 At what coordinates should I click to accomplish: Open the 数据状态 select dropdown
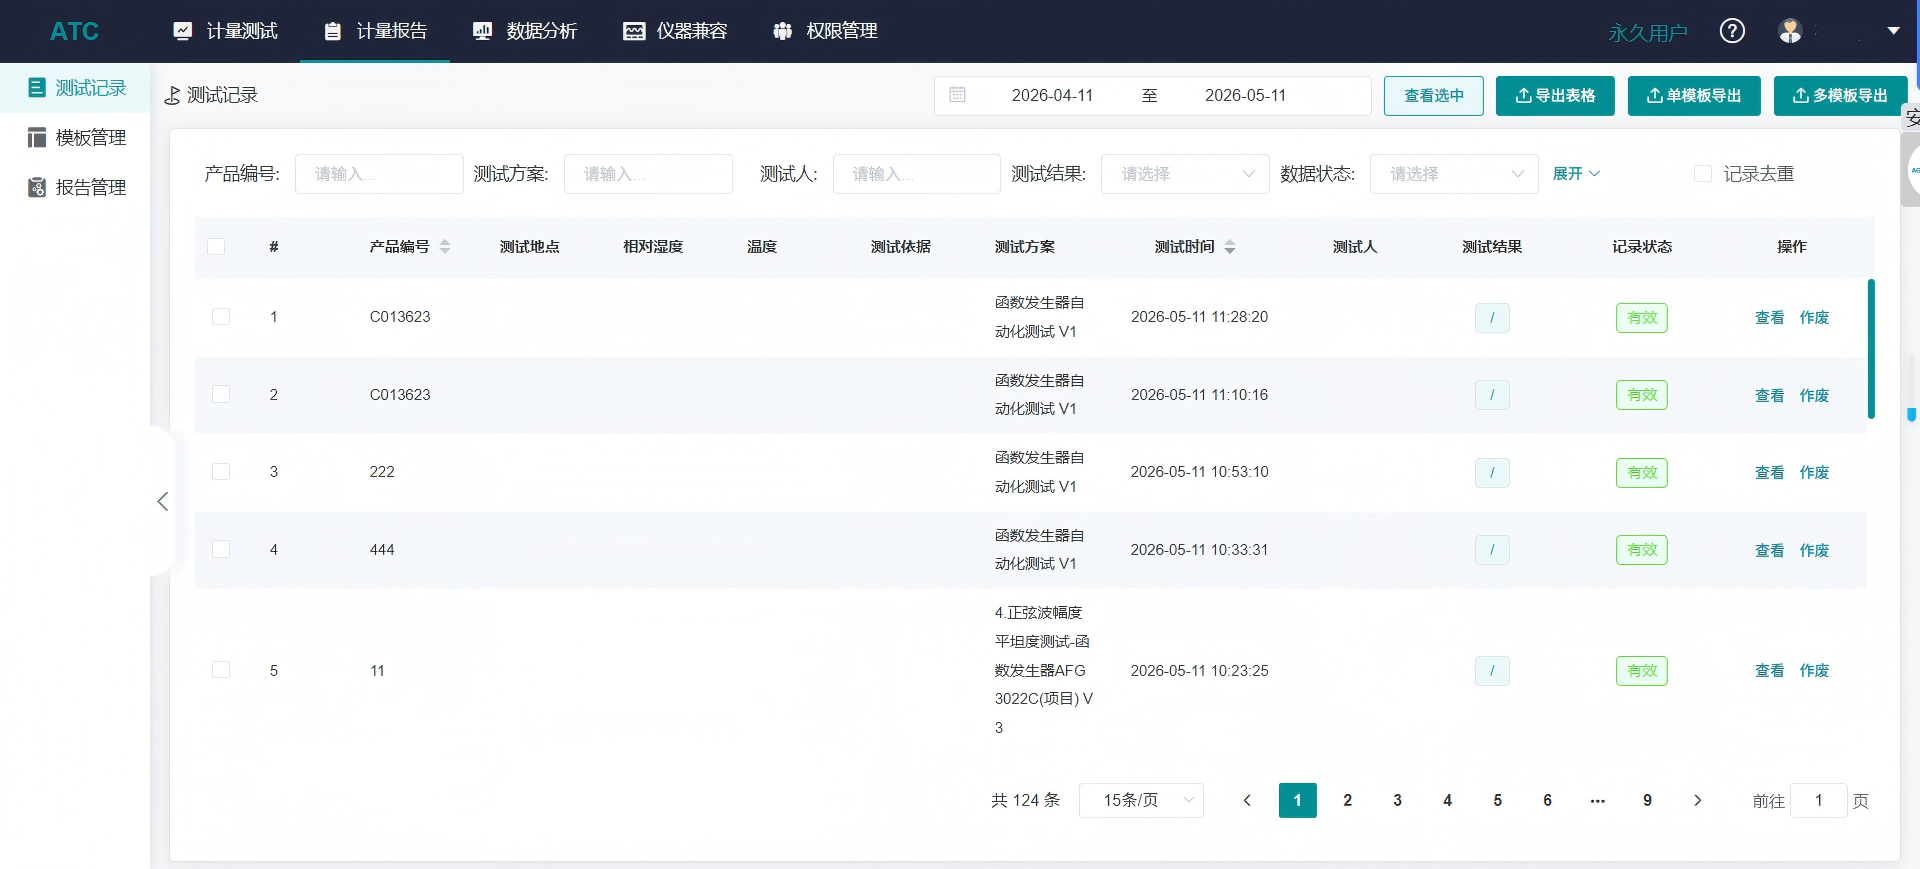click(x=1454, y=174)
